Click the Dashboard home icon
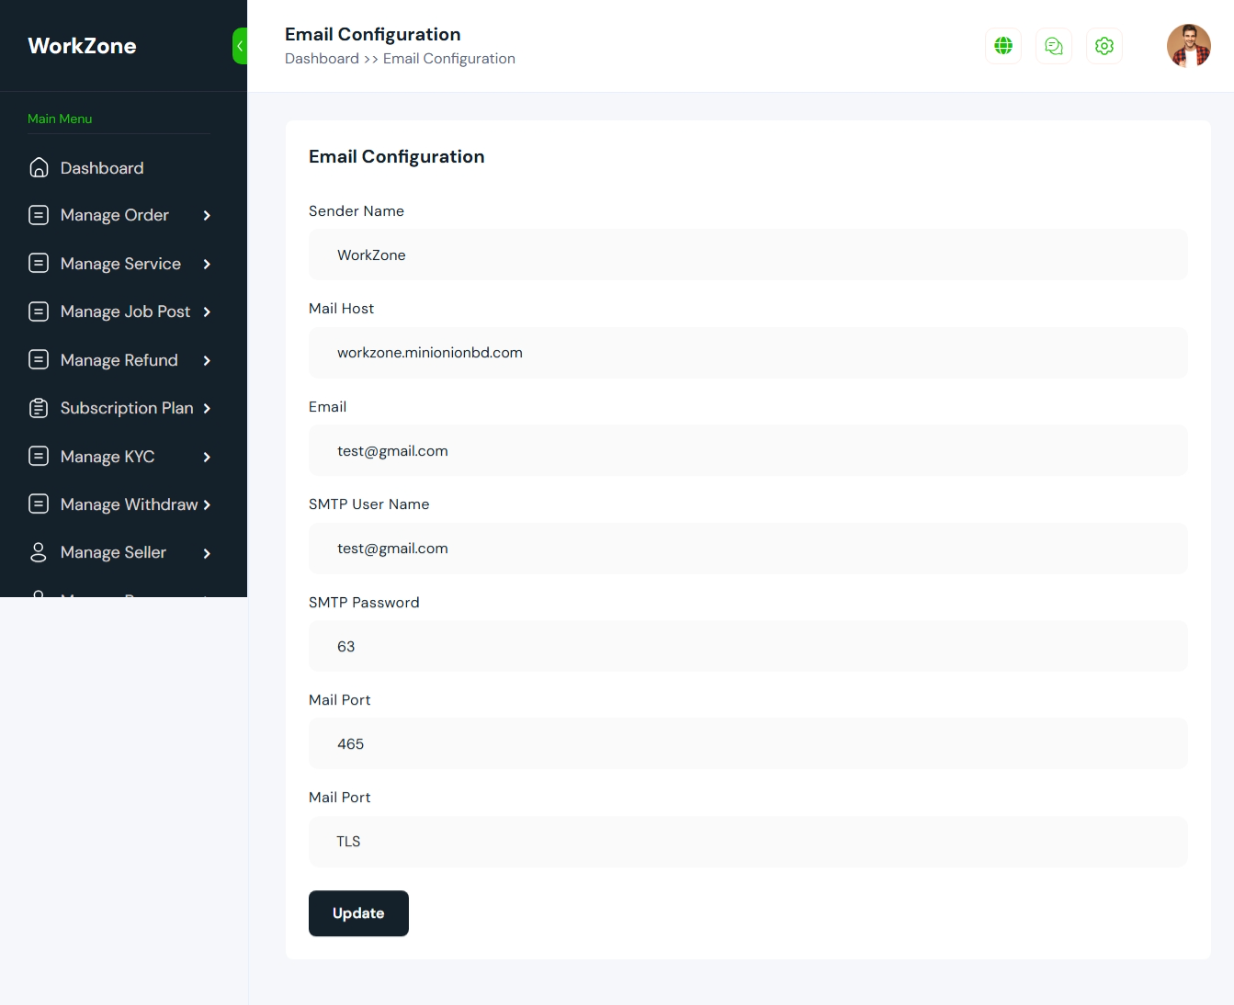This screenshot has width=1234, height=1005. click(x=39, y=168)
